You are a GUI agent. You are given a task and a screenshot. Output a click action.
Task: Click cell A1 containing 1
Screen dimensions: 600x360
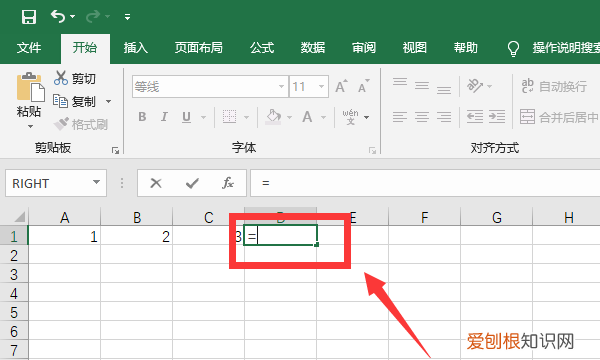(65, 236)
